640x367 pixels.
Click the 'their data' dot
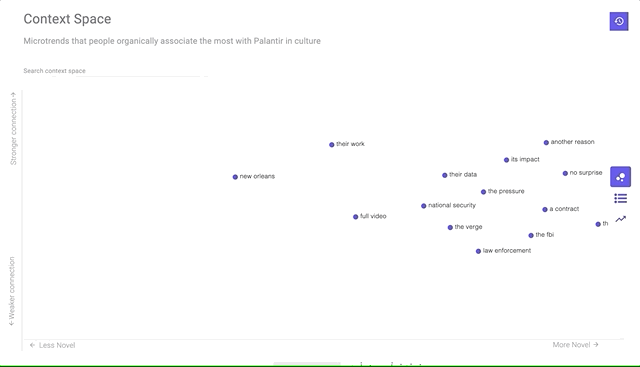click(444, 175)
